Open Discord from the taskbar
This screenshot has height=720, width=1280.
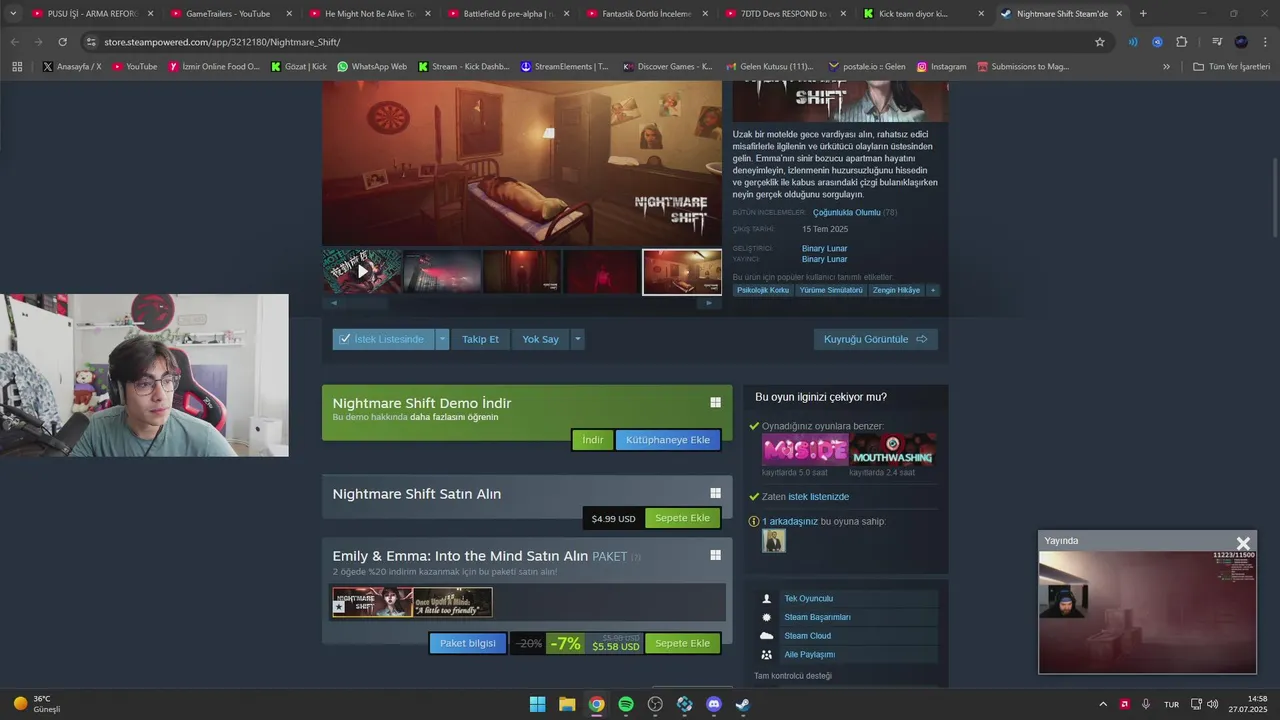click(x=714, y=704)
